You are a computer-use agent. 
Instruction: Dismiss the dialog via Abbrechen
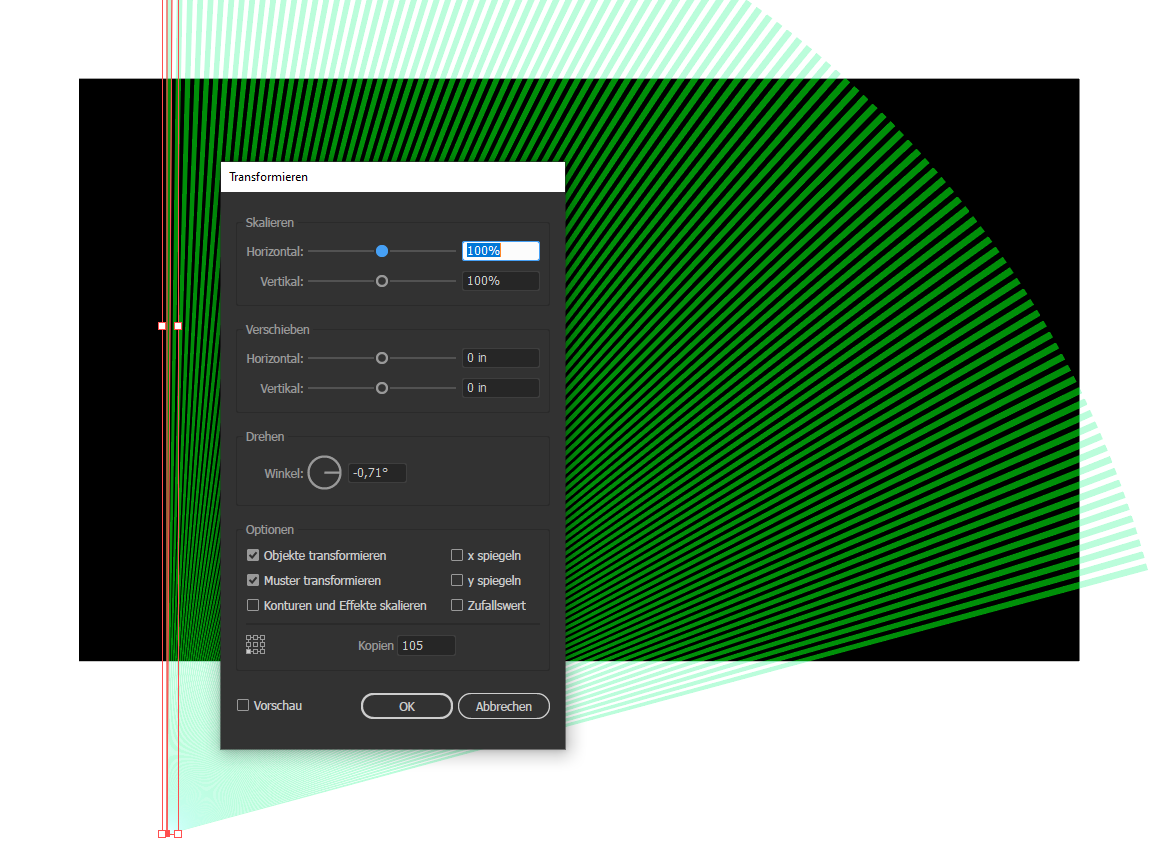(503, 705)
